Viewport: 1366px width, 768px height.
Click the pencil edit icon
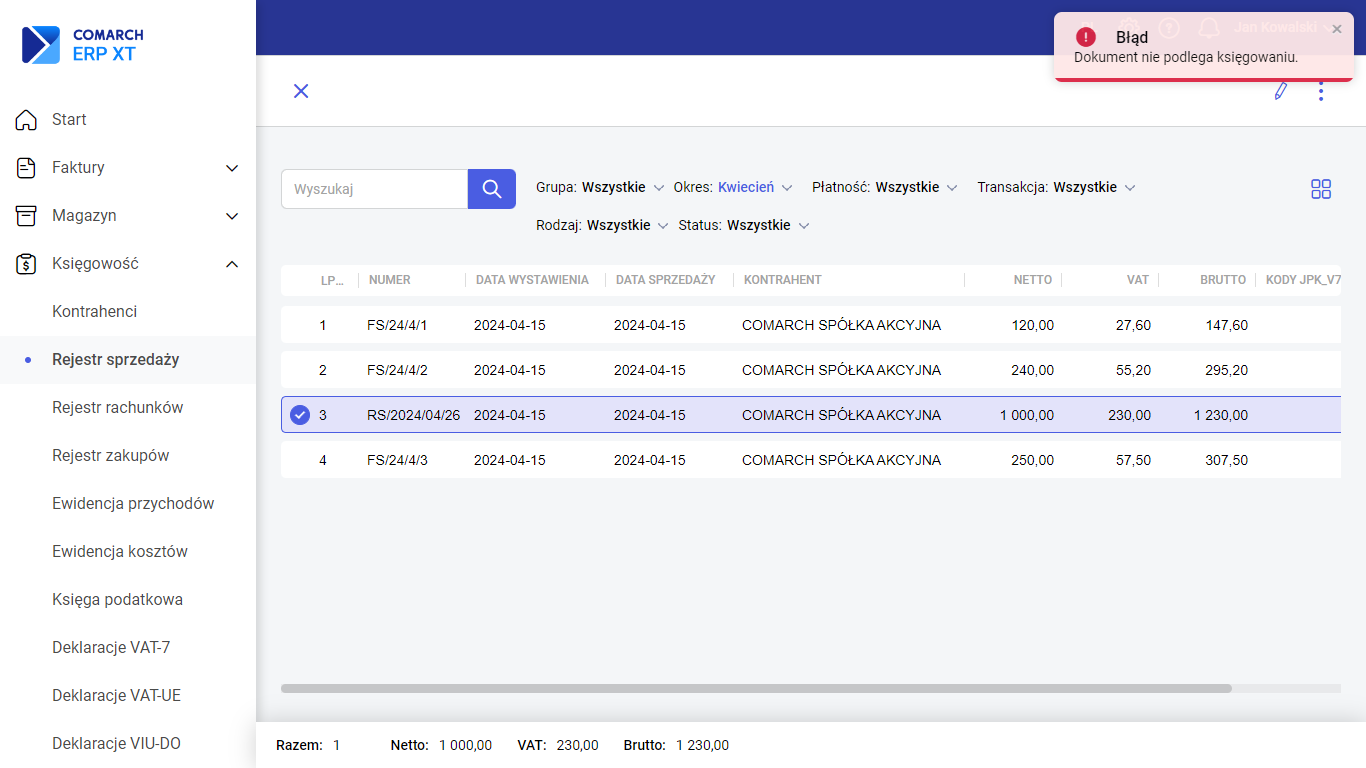1280,91
